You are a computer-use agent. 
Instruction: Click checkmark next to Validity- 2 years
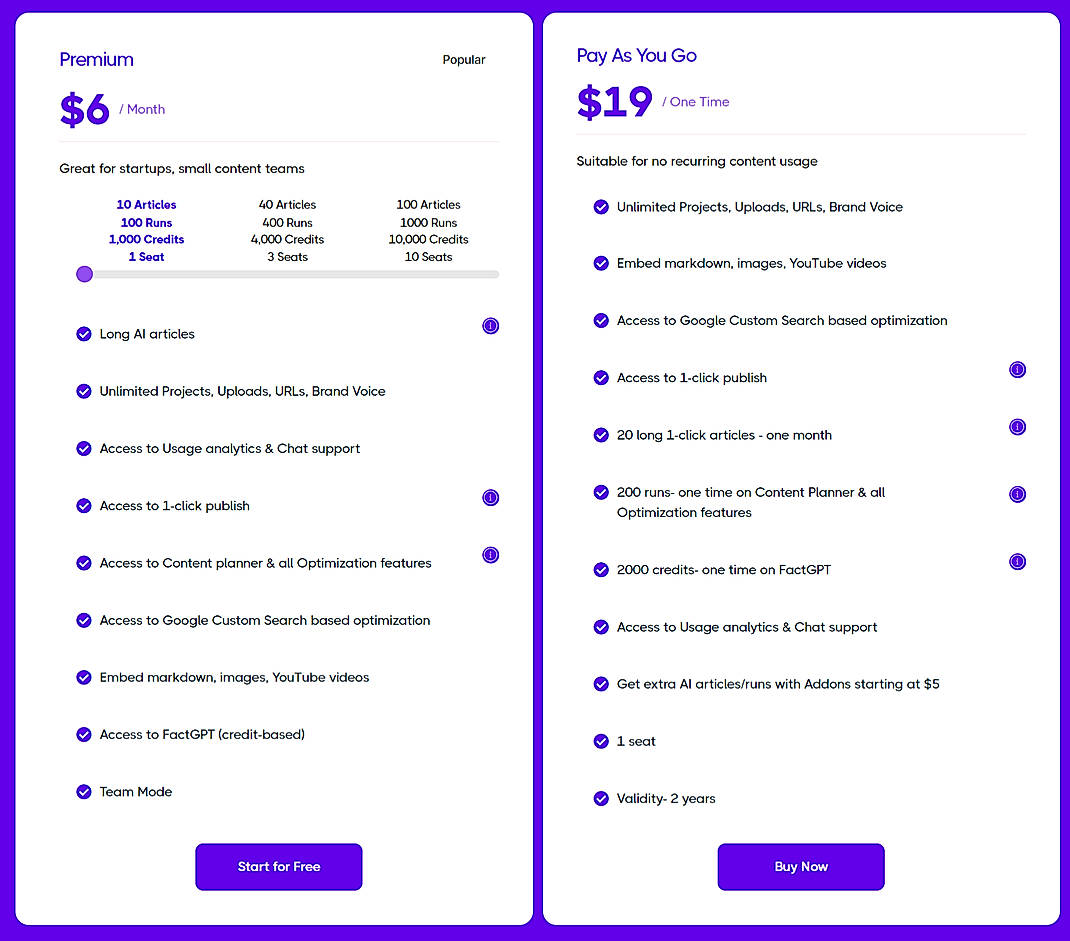pyautogui.click(x=600, y=798)
